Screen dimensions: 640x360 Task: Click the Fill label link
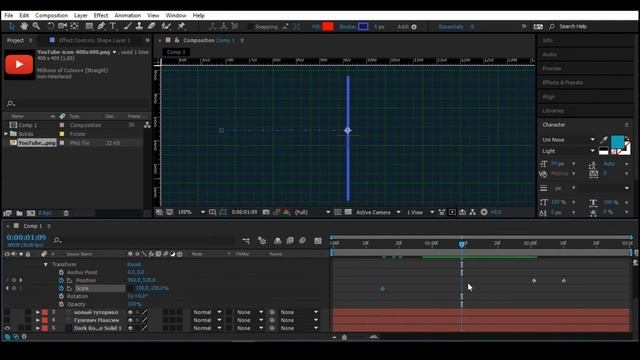point(316,27)
